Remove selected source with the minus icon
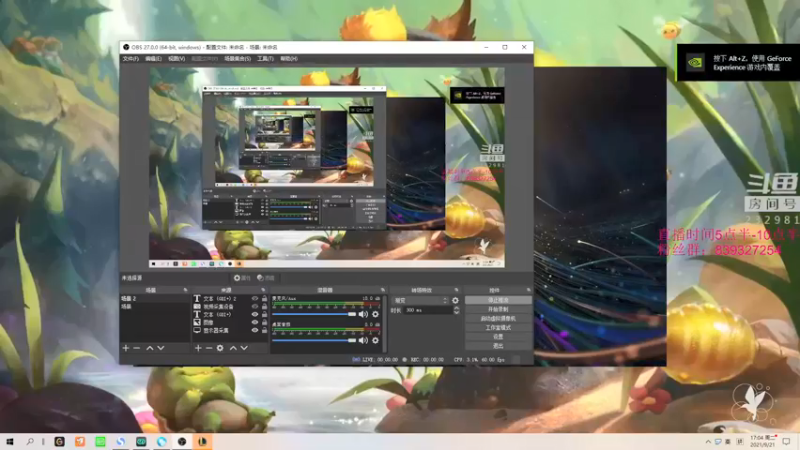The image size is (800, 450). tap(209, 348)
